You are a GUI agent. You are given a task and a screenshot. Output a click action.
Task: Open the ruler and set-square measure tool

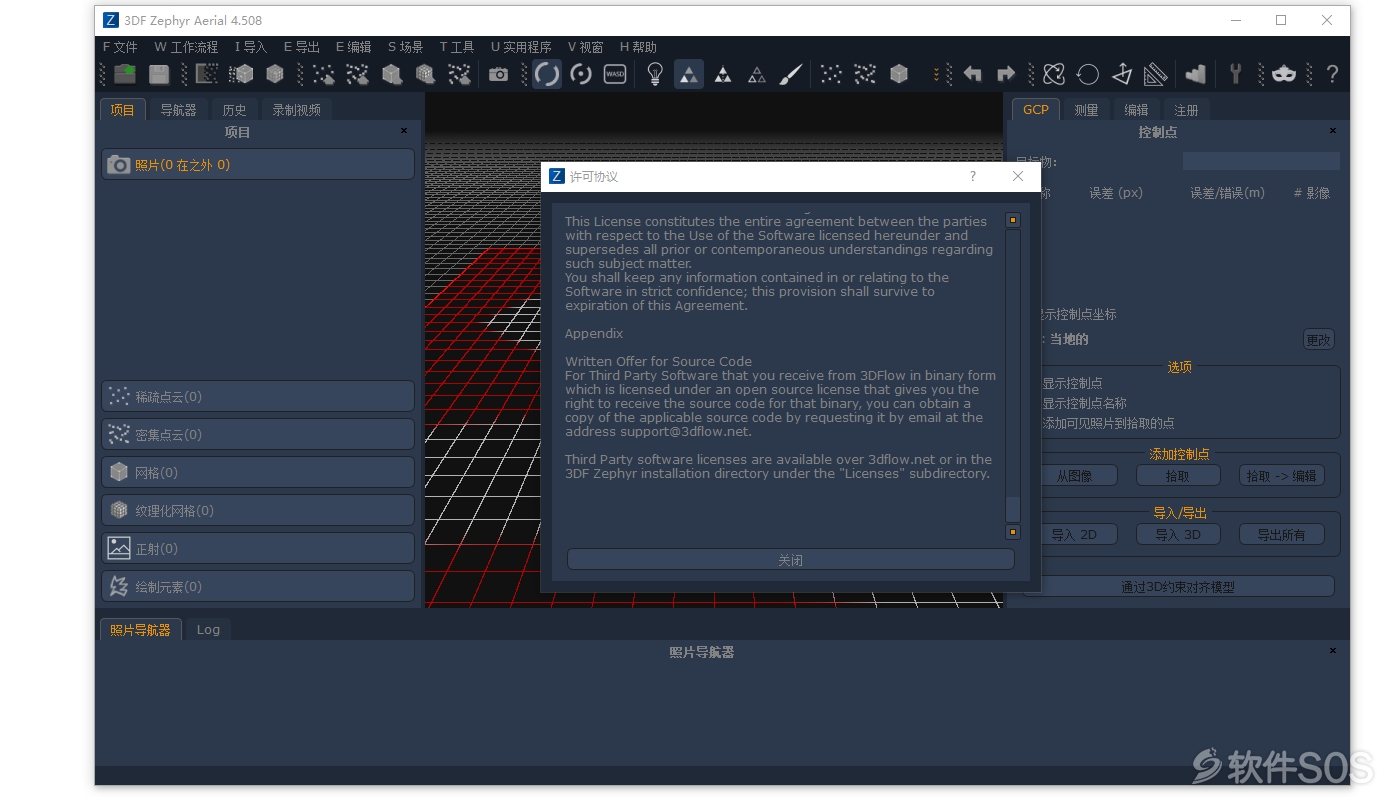click(1156, 74)
